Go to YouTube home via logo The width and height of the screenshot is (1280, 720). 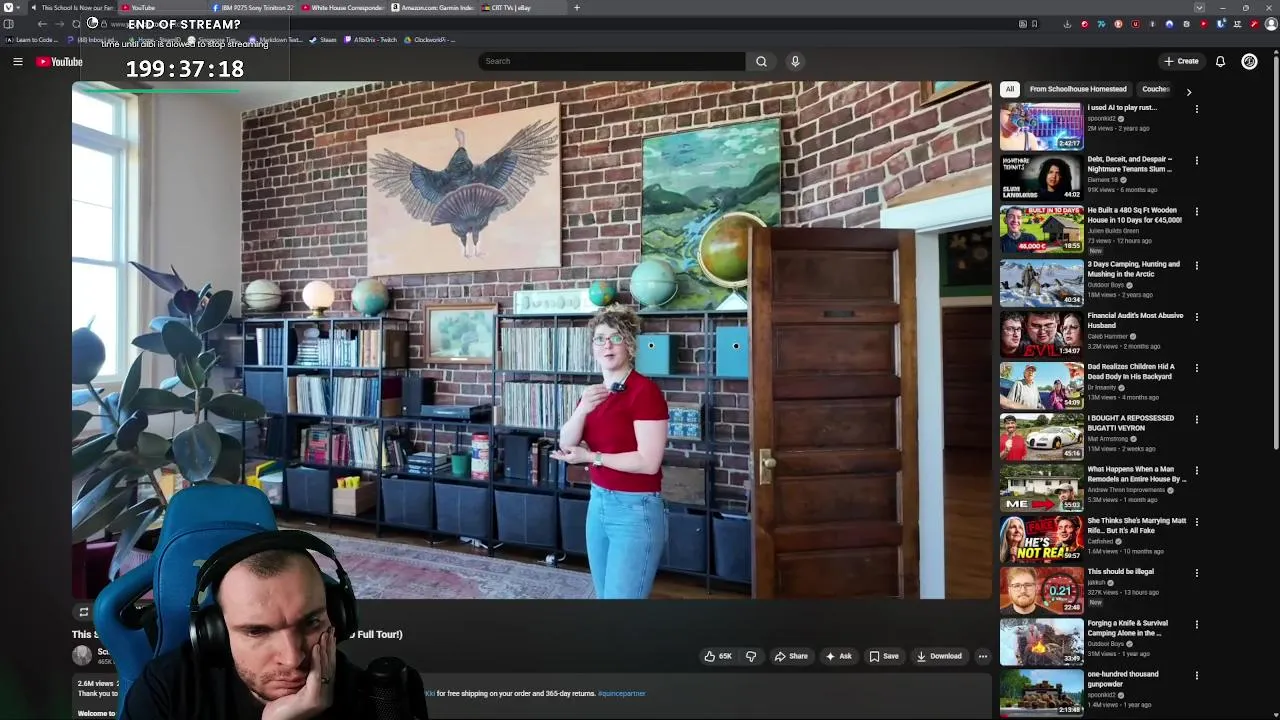click(59, 62)
